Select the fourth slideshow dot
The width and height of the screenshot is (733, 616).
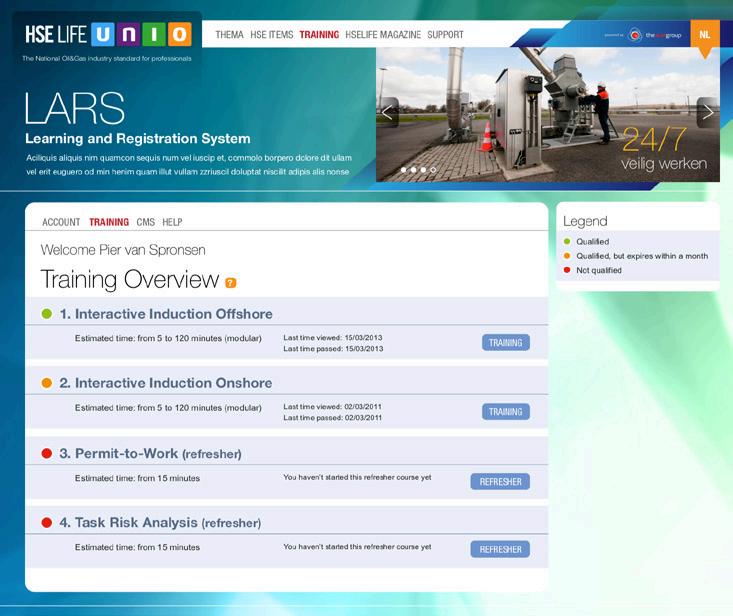(x=433, y=170)
